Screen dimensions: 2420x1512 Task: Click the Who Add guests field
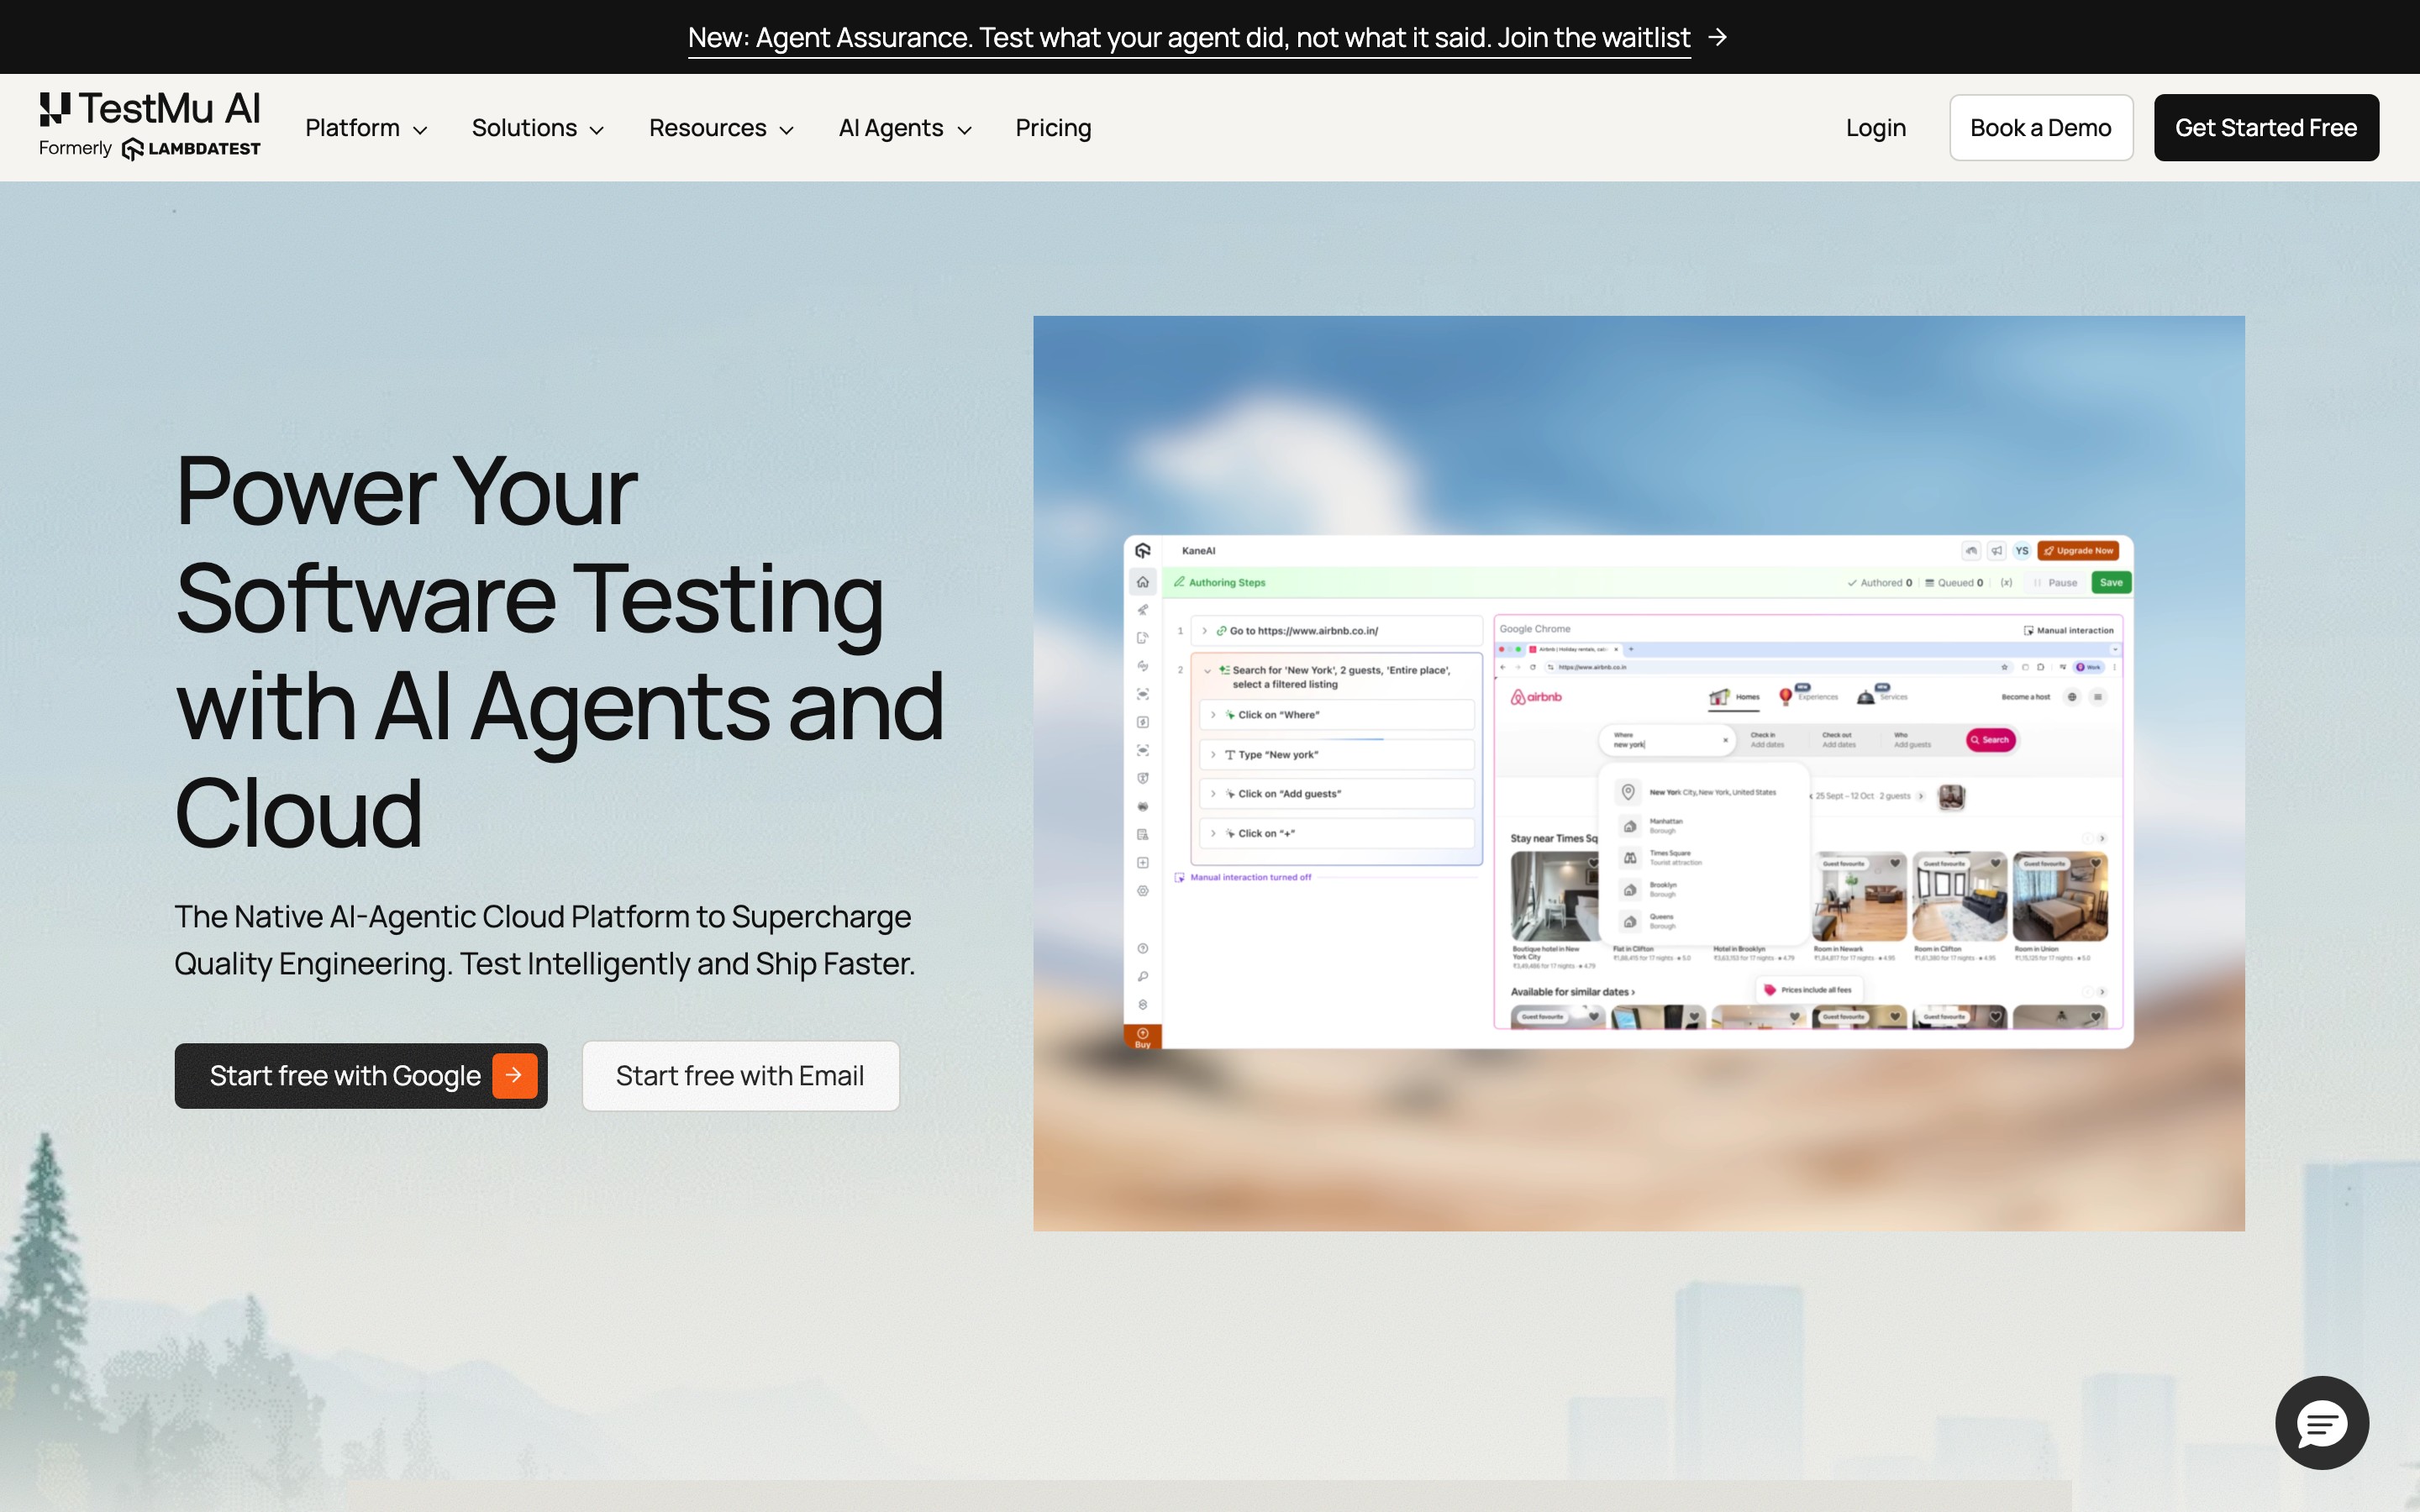[1912, 740]
